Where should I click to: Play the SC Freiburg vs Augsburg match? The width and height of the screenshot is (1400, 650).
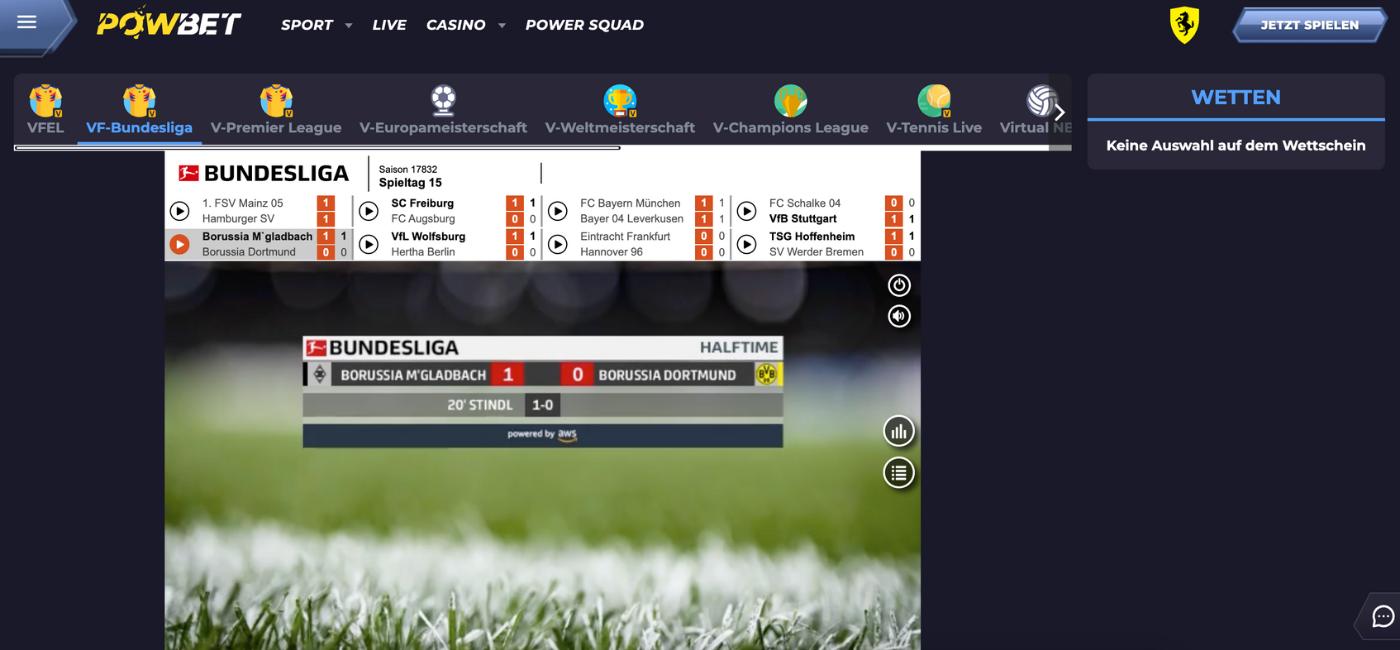click(368, 211)
